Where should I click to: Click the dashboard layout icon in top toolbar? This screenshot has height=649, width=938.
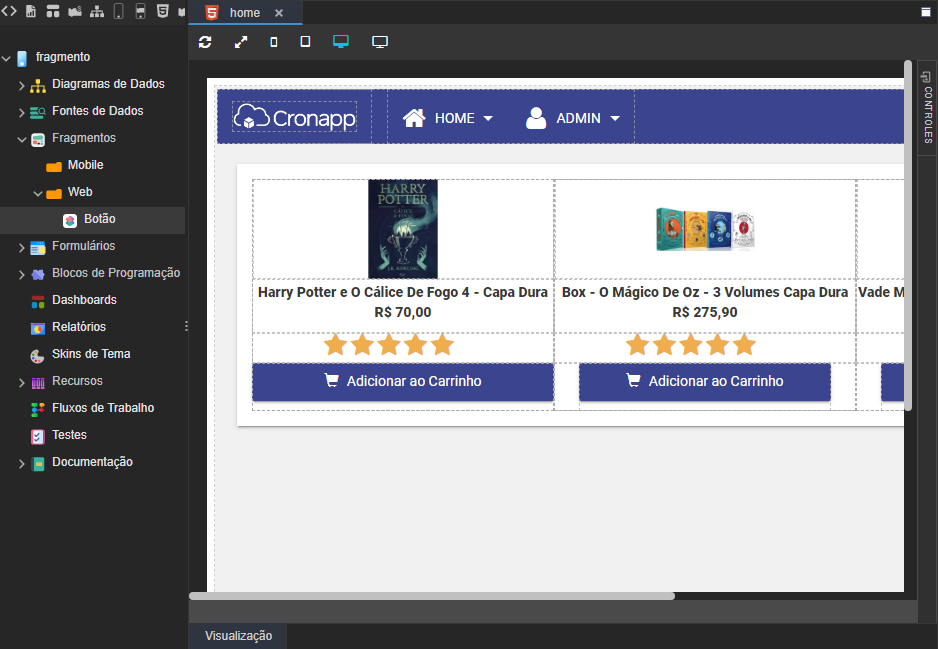coord(53,11)
